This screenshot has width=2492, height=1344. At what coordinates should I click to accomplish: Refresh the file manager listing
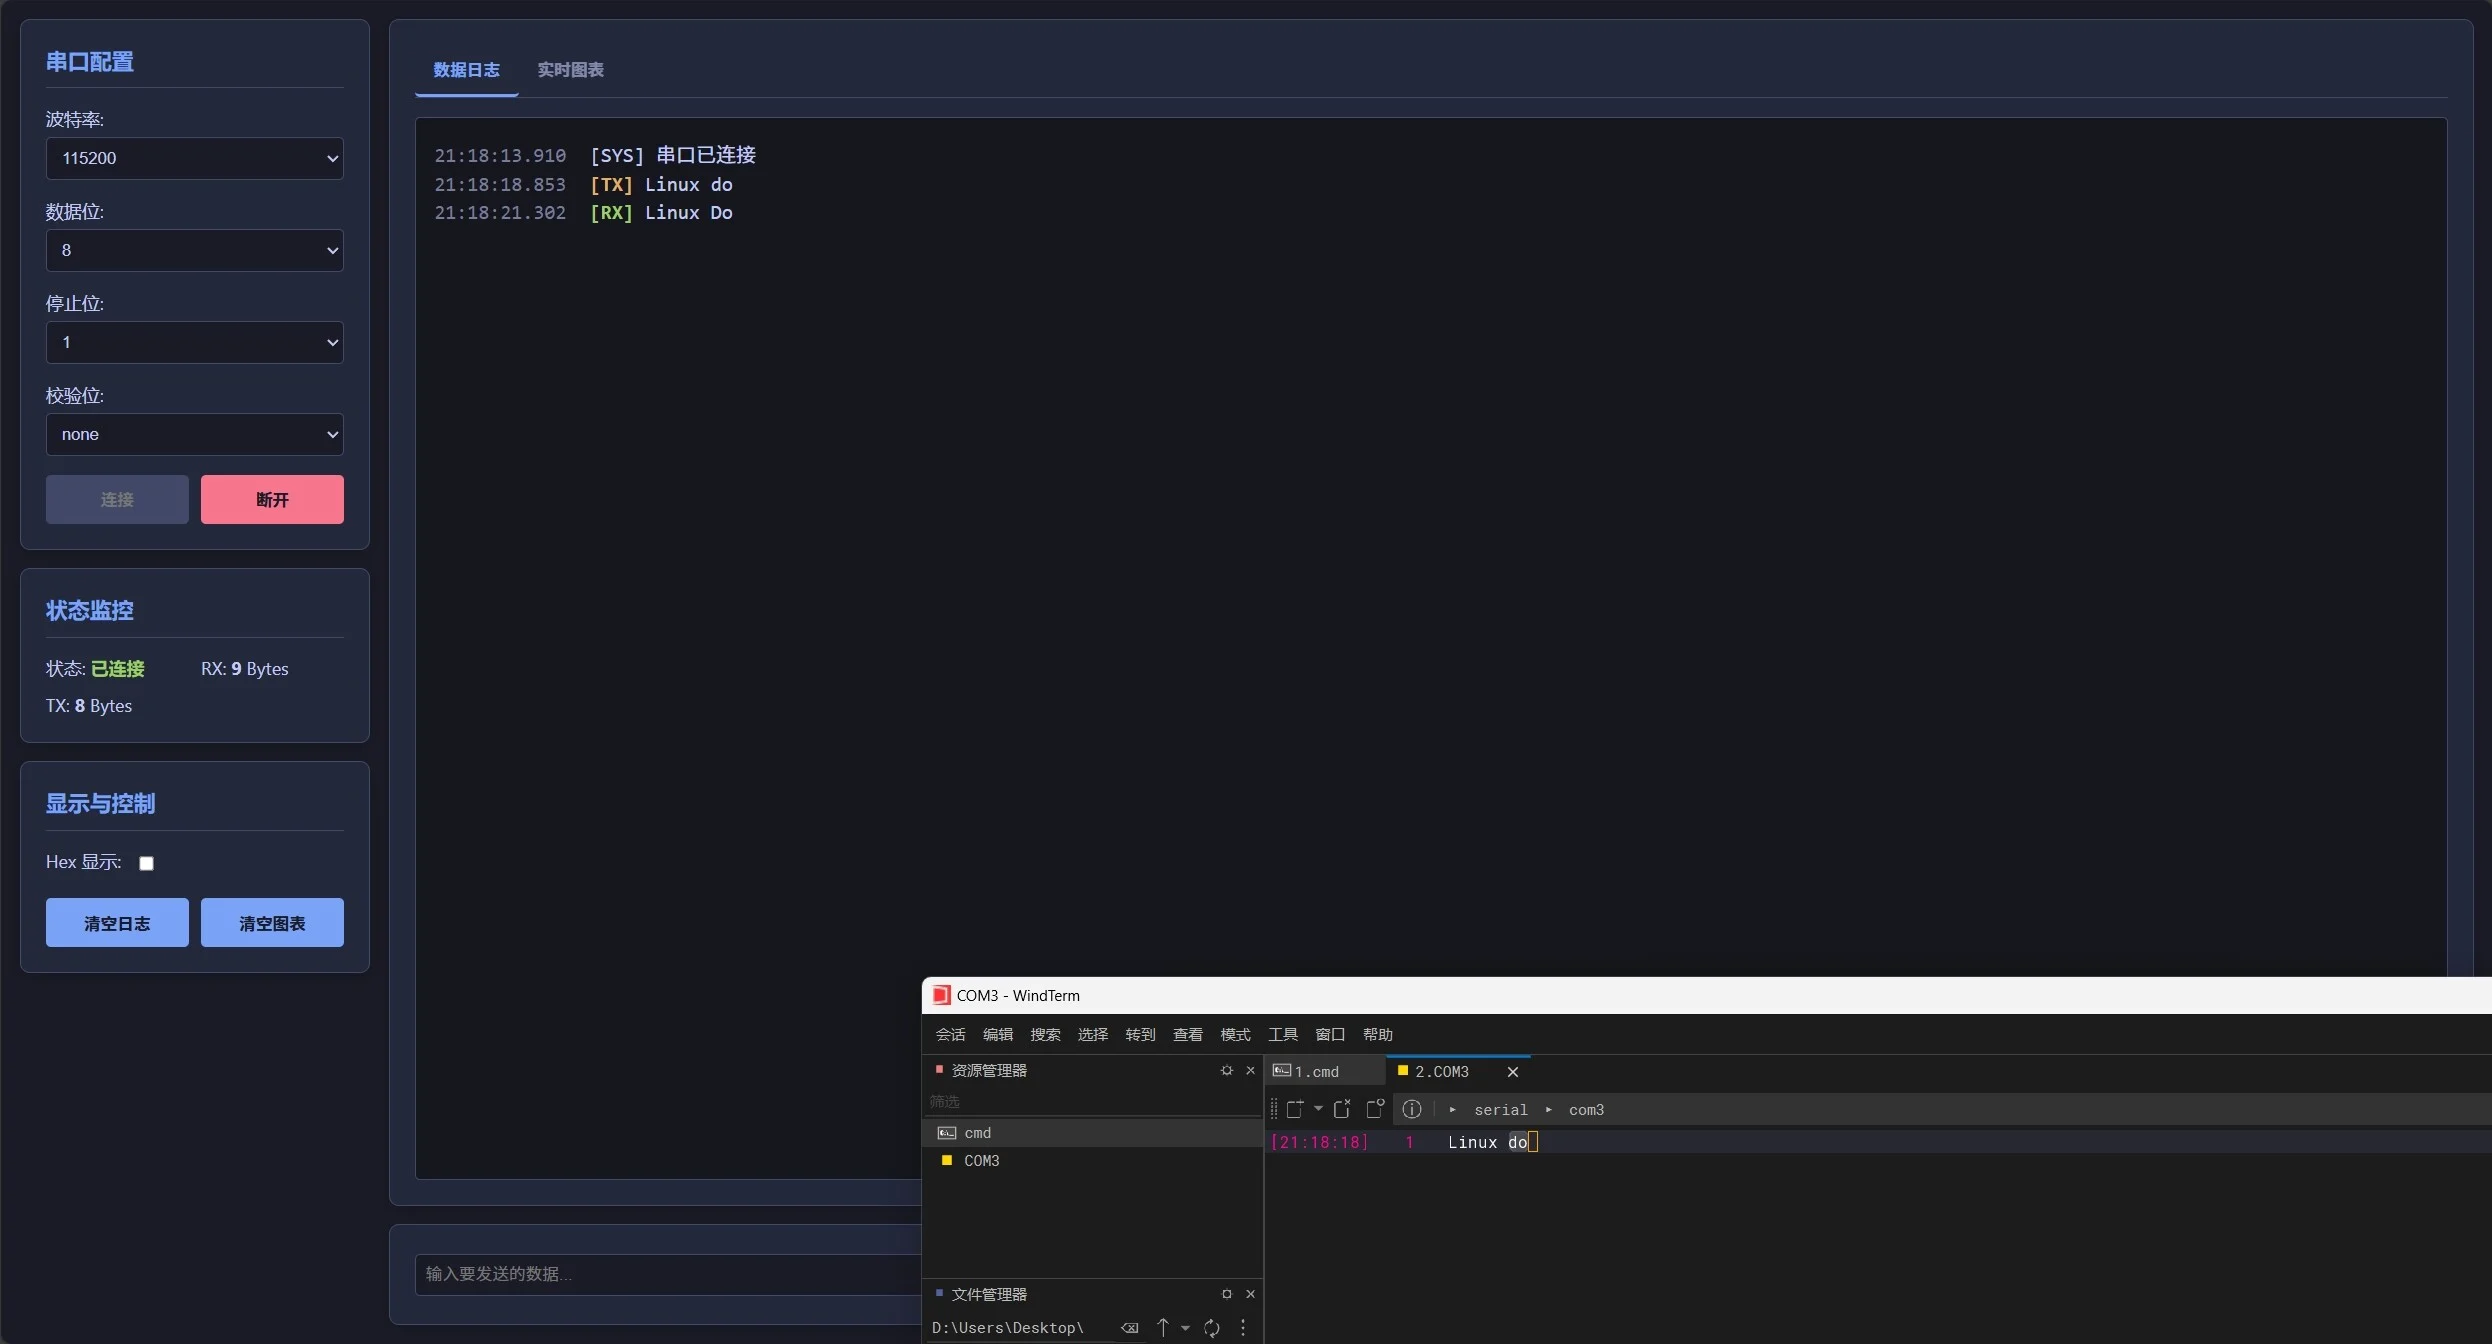(1212, 1328)
